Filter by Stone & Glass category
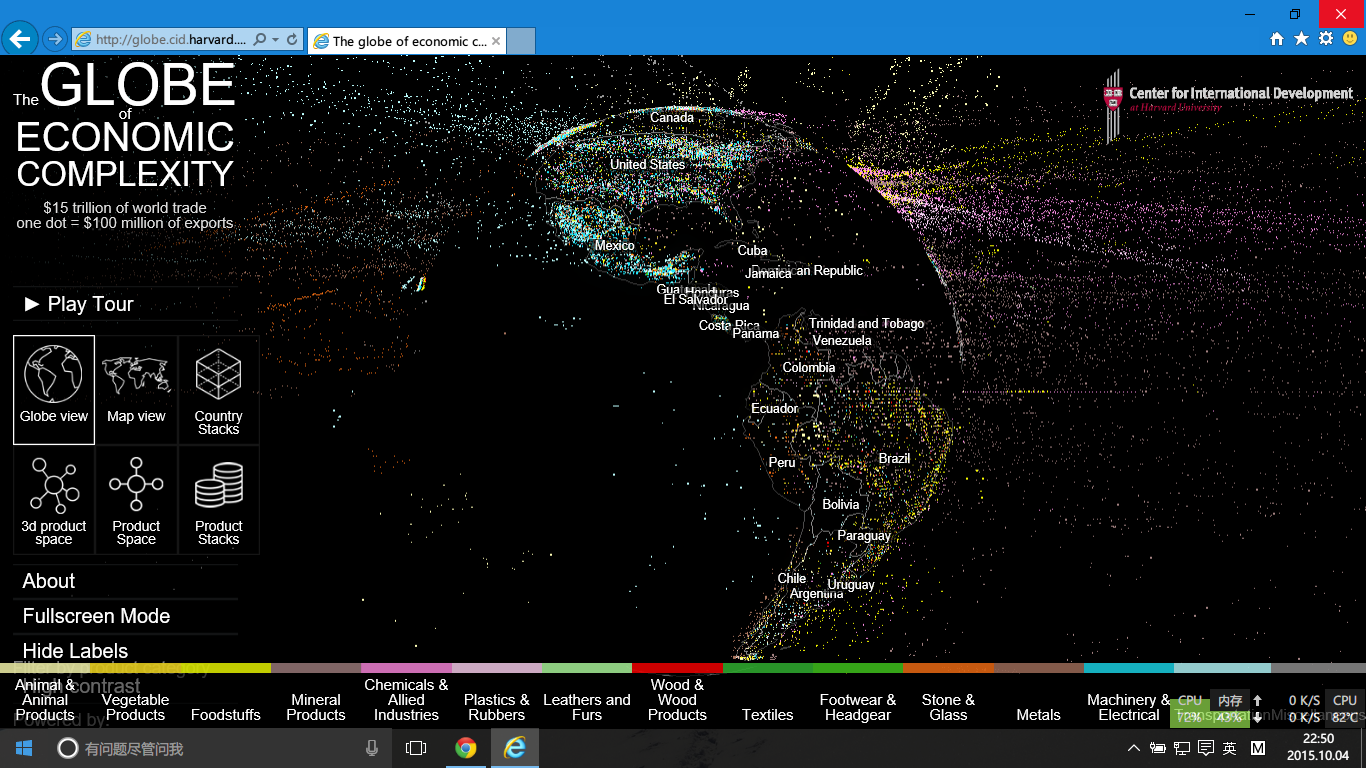The image size is (1366, 768). click(948, 707)
